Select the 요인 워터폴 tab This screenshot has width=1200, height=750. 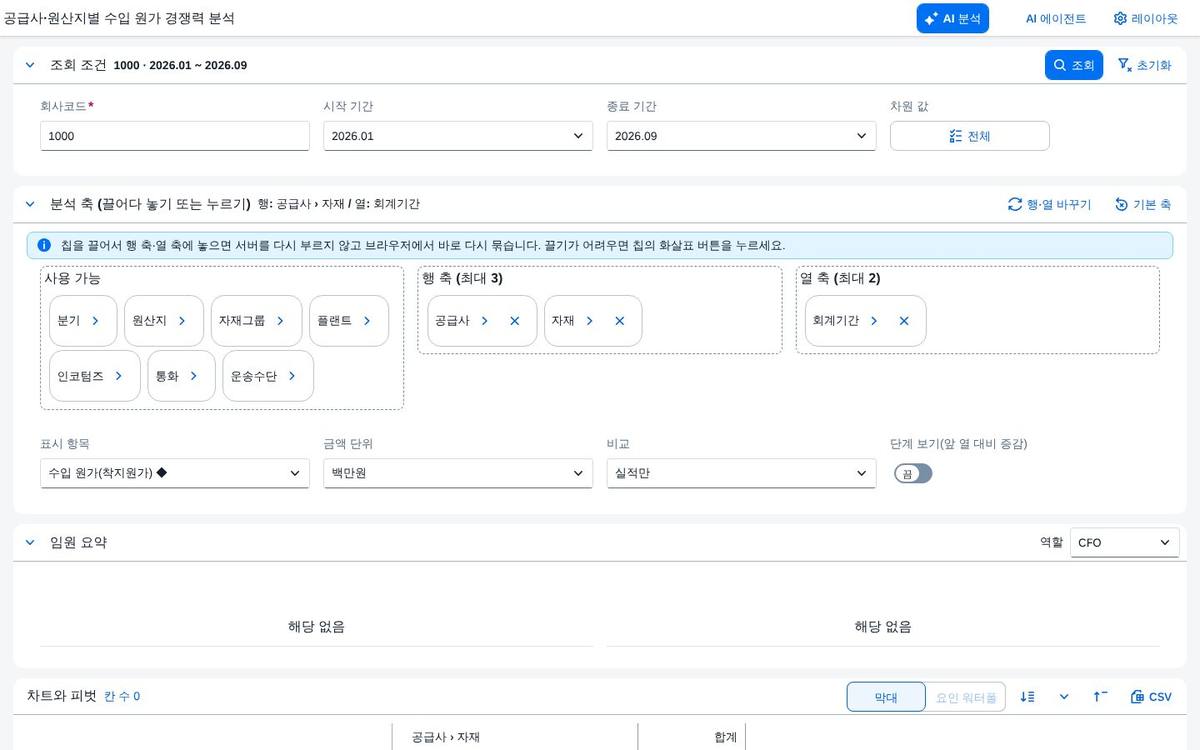(966, 697)
